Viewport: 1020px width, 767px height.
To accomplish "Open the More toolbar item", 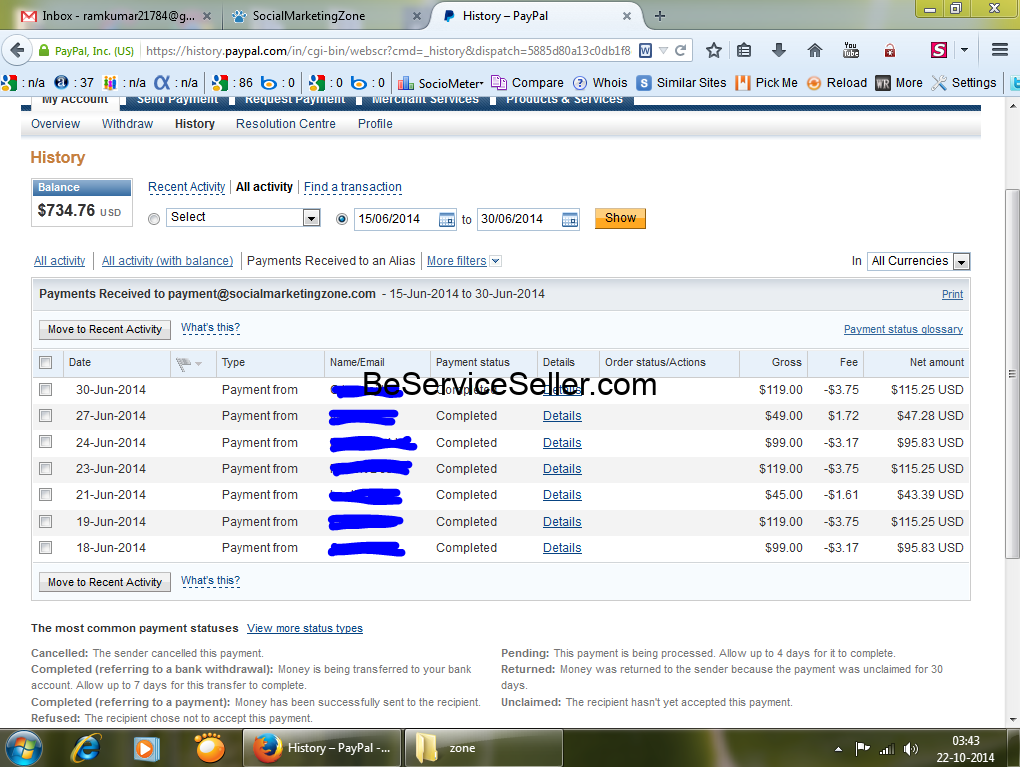I will (x=899, y=83).
